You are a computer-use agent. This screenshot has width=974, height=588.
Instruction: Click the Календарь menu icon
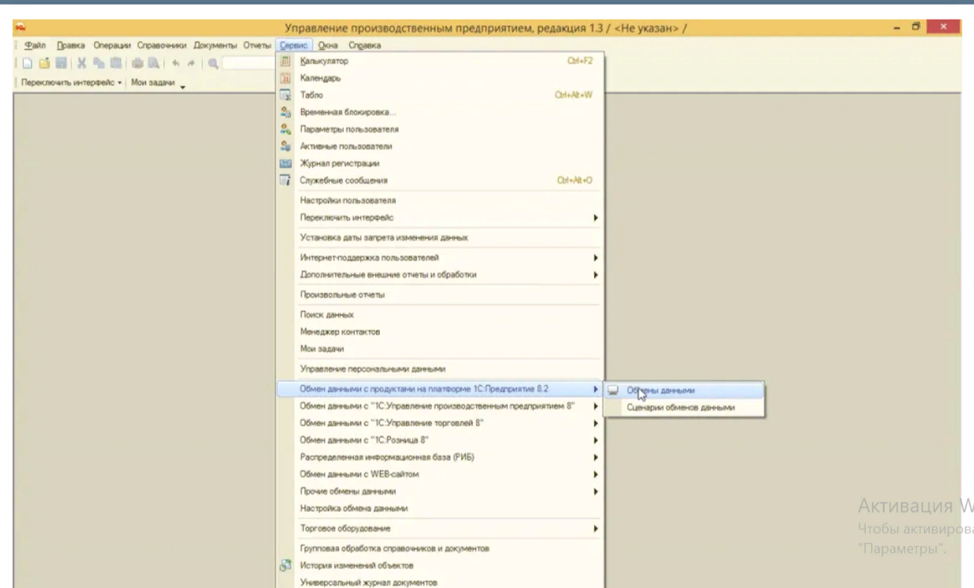(285, 78)
